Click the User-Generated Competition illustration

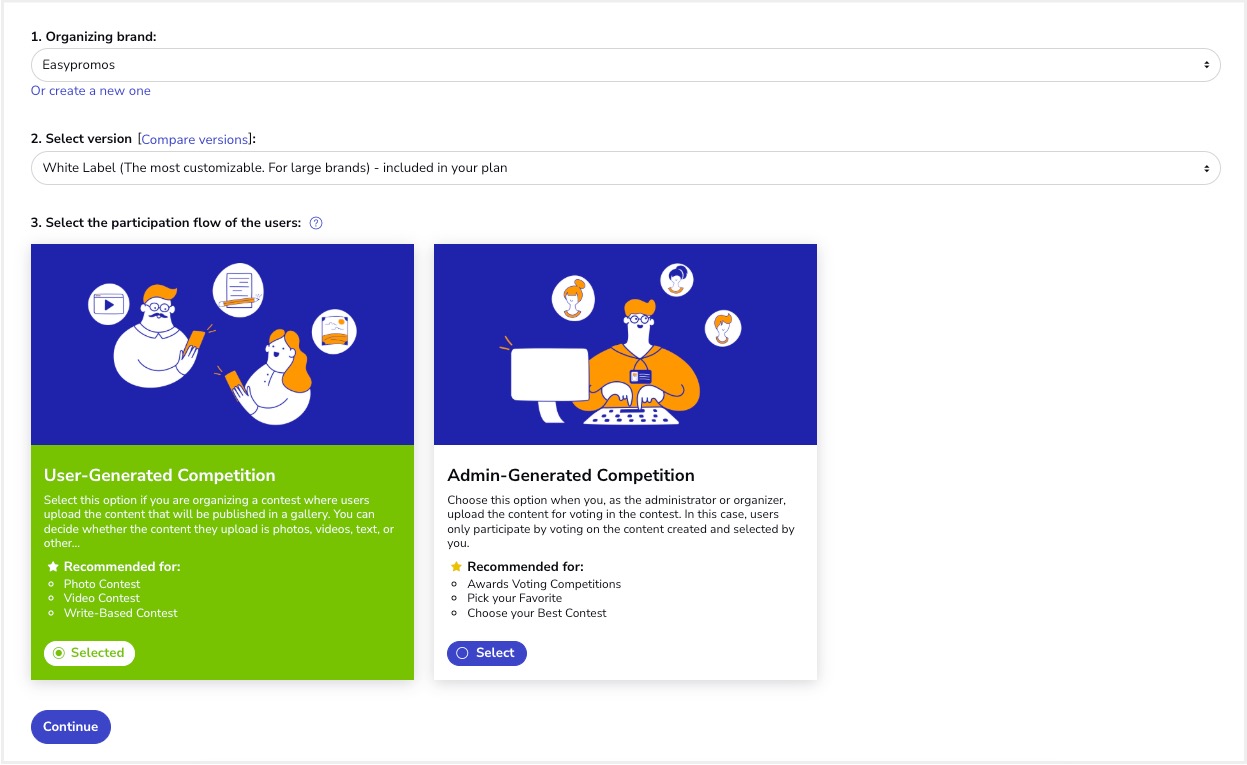click(x=222, y=345)
